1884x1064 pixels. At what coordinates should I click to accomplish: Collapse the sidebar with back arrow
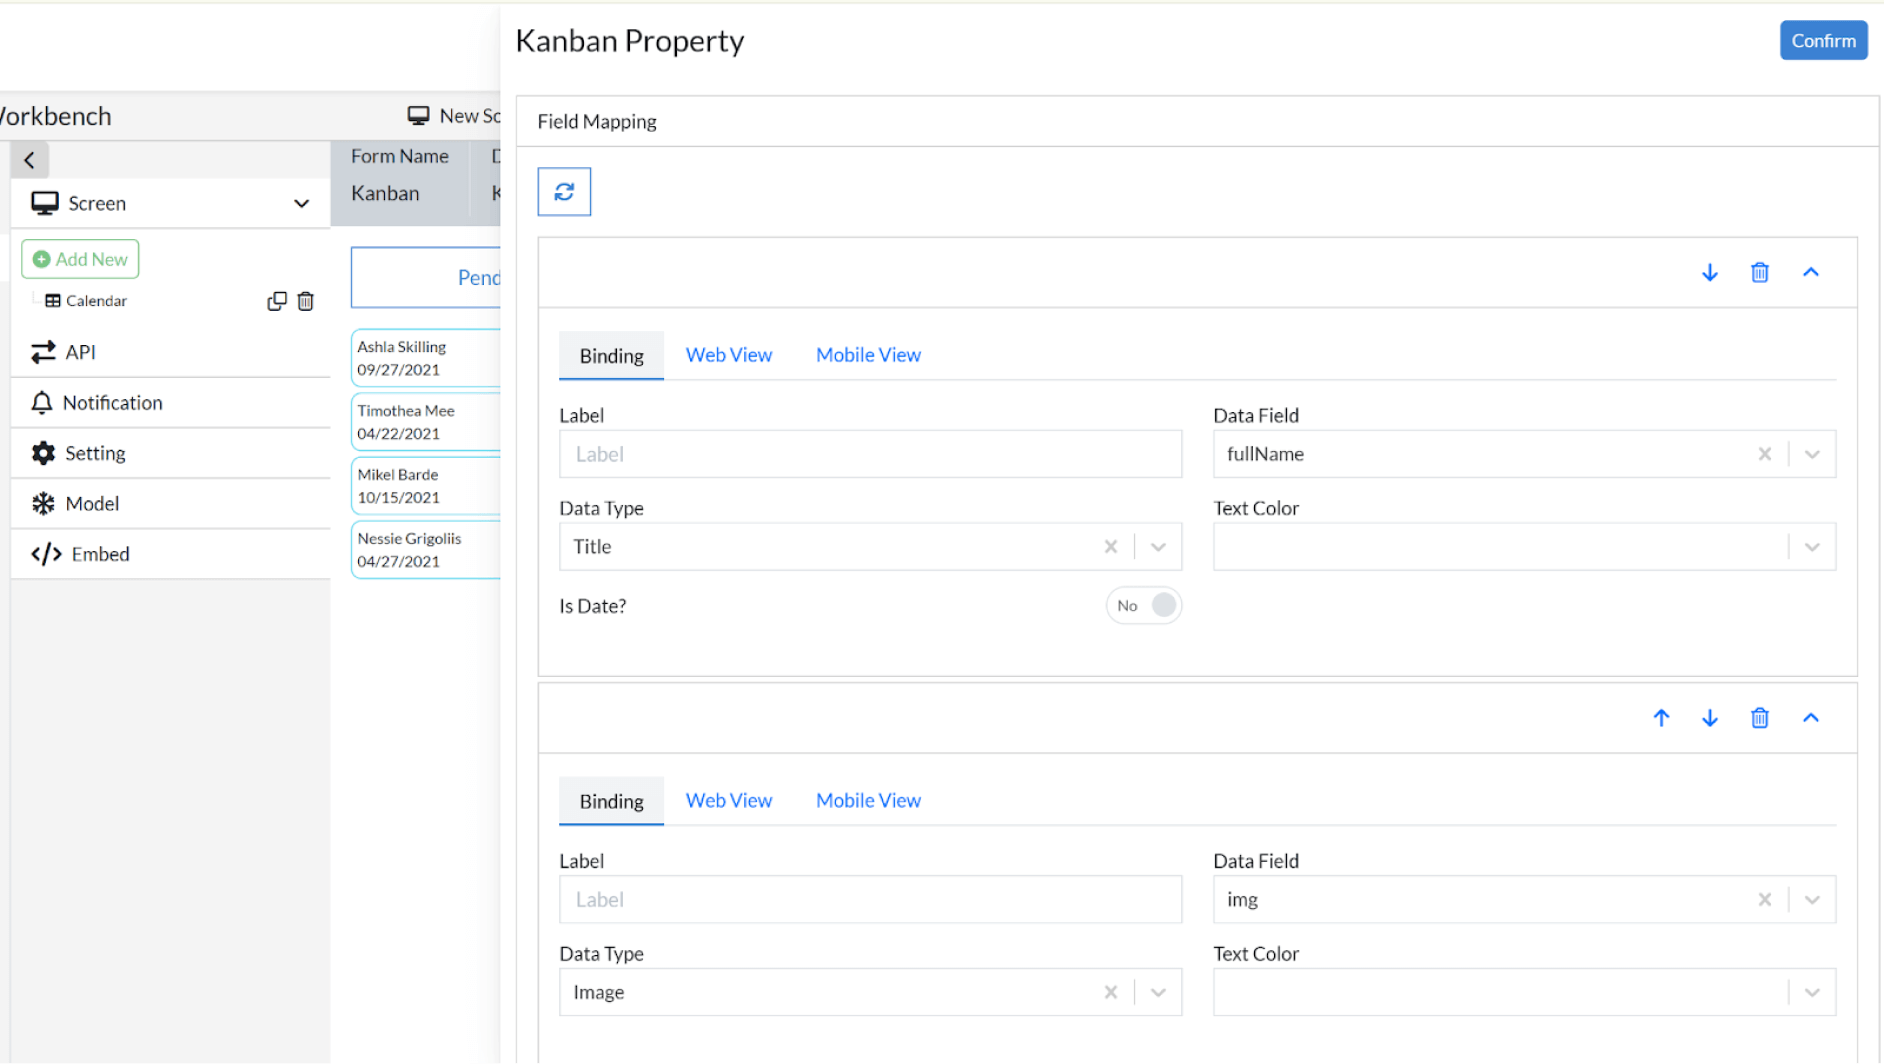[29, 160]
